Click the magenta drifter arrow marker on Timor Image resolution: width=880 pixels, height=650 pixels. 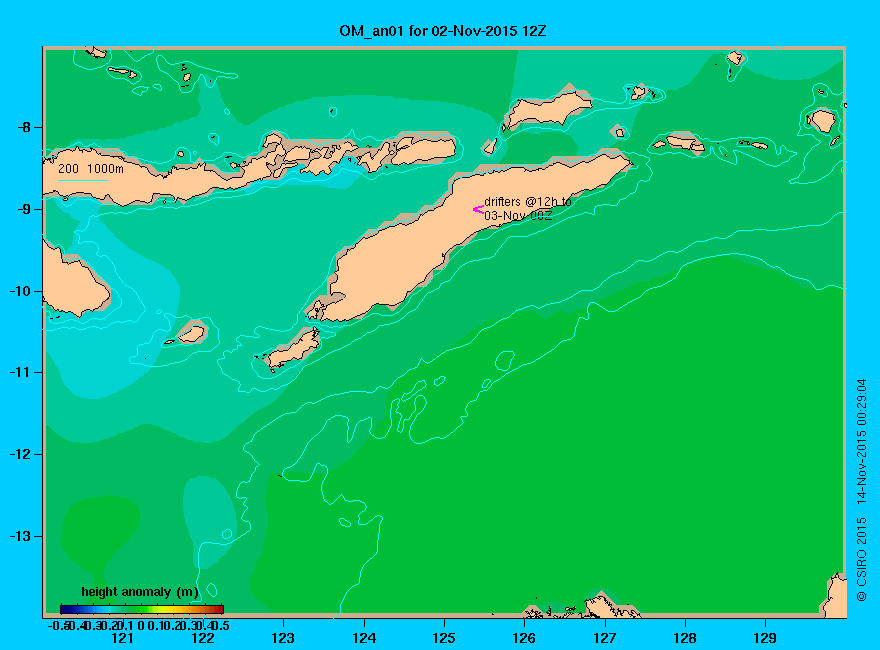pos(478,210)
